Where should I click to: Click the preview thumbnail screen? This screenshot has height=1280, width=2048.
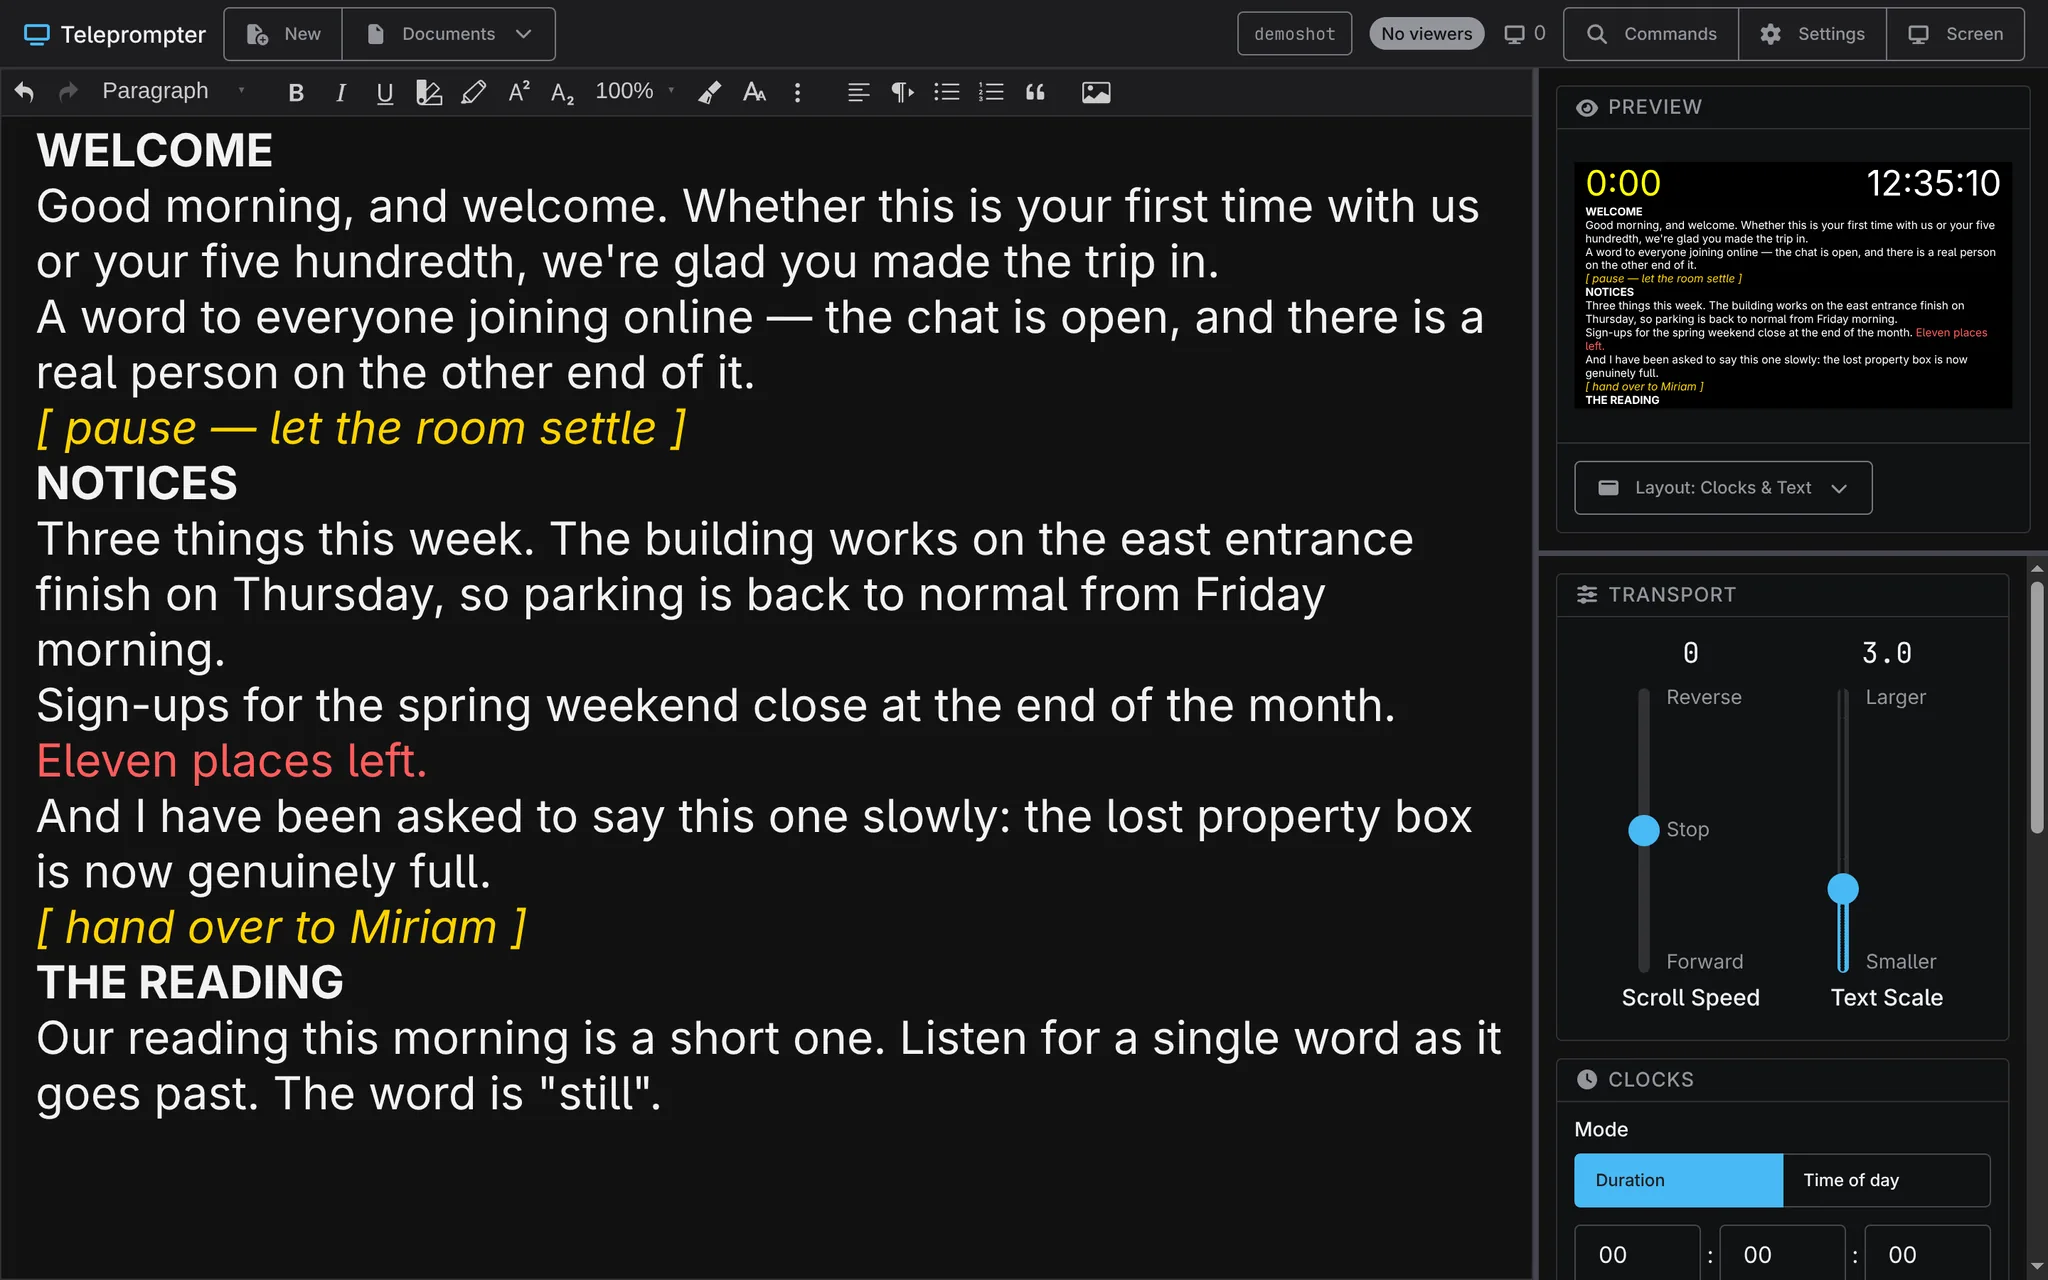pyautogui.click(x=1793, y=285)
